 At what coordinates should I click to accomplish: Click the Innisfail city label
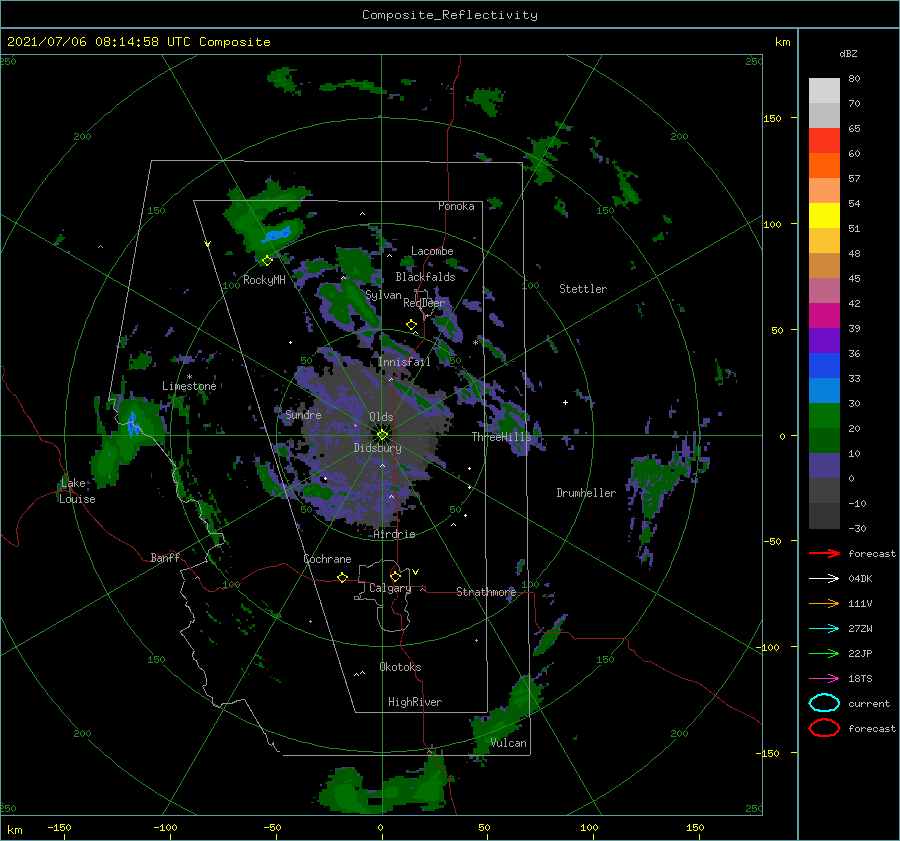(x=404, y=362)
